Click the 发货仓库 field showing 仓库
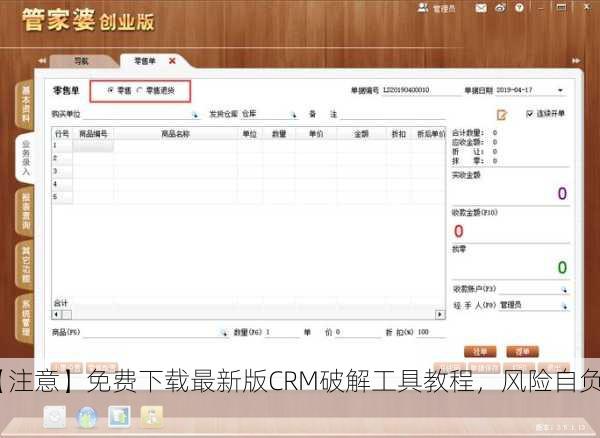This screenshot has height=438, width=600. coord(268,114)
